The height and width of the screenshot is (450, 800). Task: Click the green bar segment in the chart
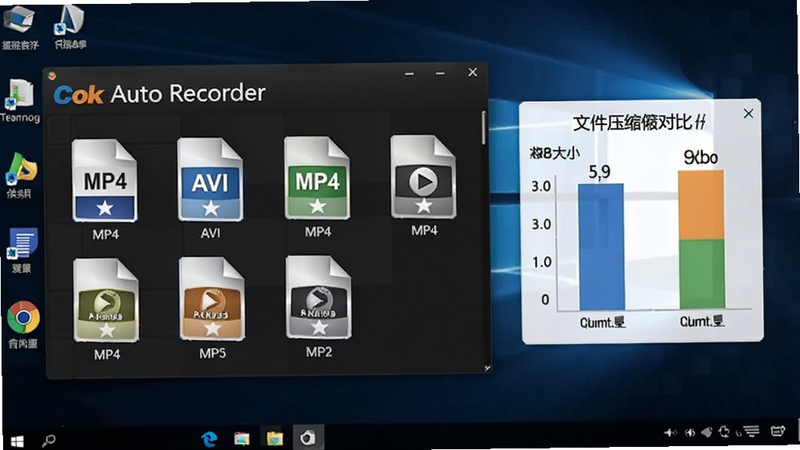(x=702, y=274)
